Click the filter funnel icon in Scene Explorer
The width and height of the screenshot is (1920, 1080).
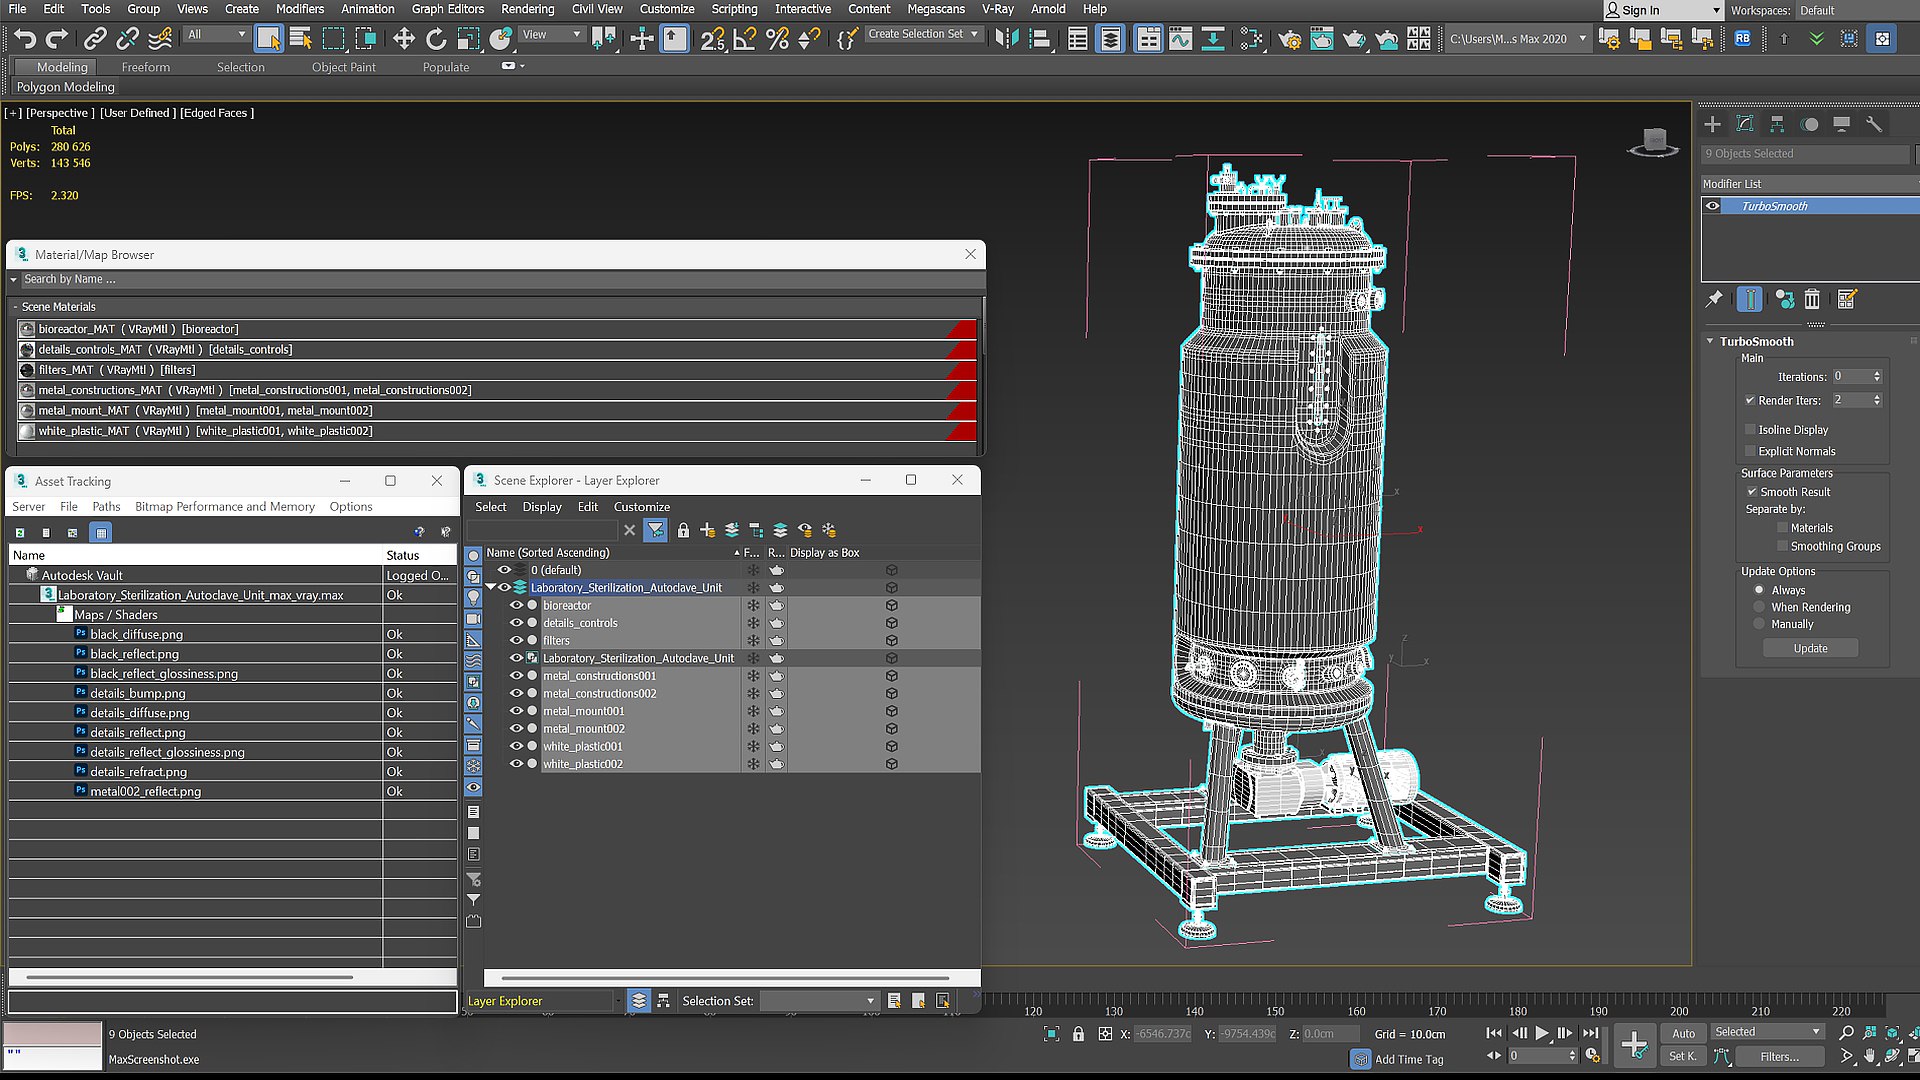(x=655, y=530)
